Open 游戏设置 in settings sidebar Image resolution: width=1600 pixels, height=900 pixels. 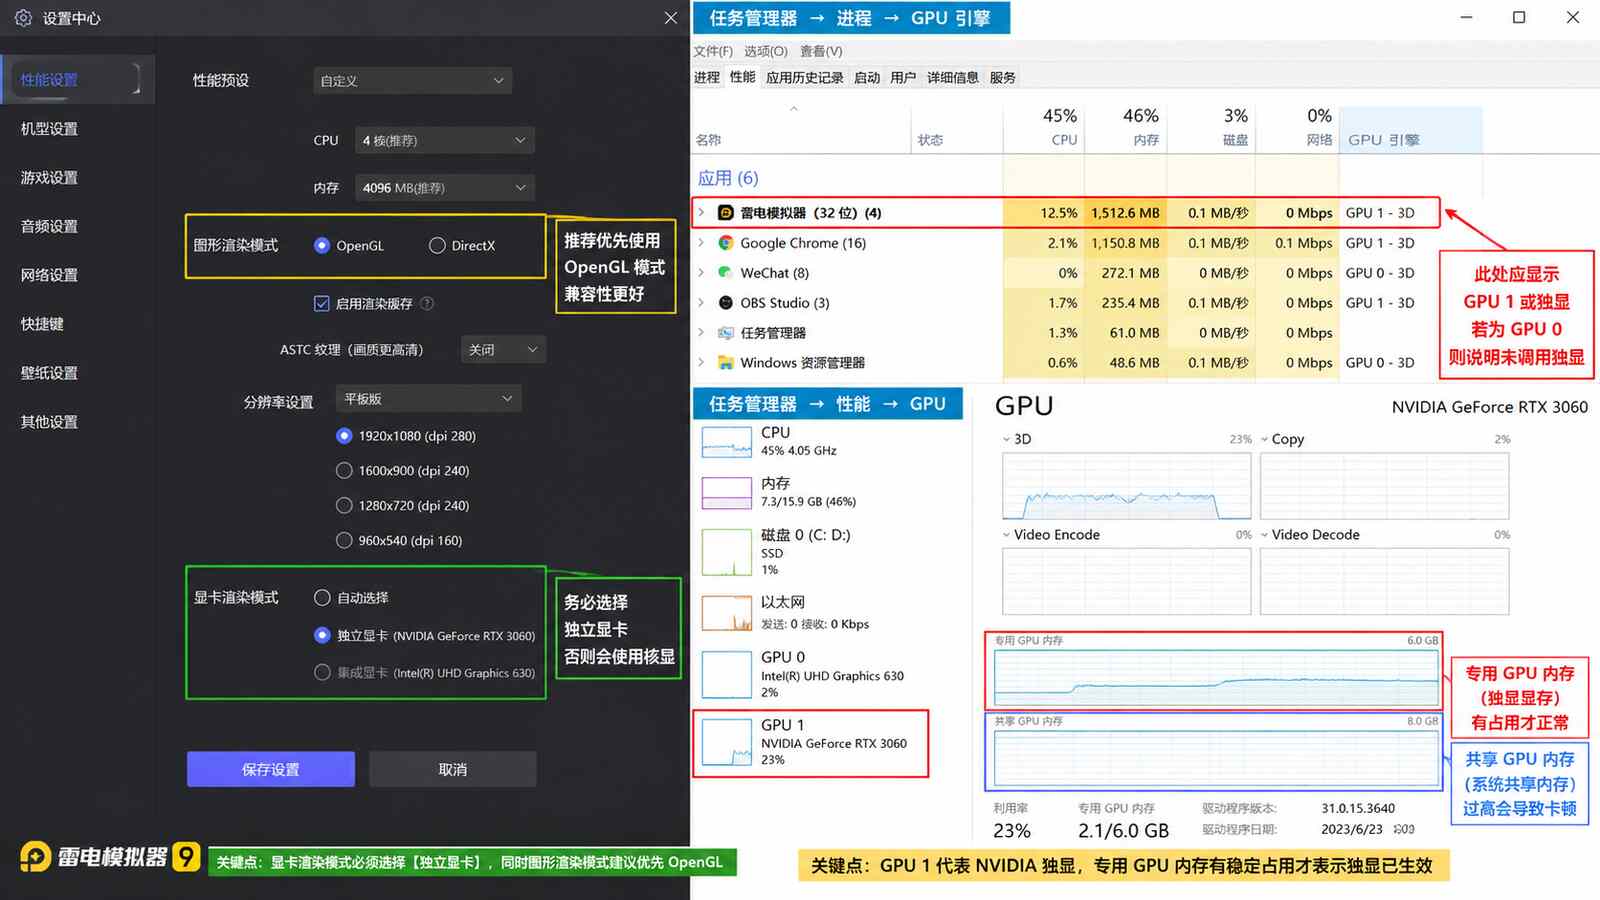pos(49,178)
